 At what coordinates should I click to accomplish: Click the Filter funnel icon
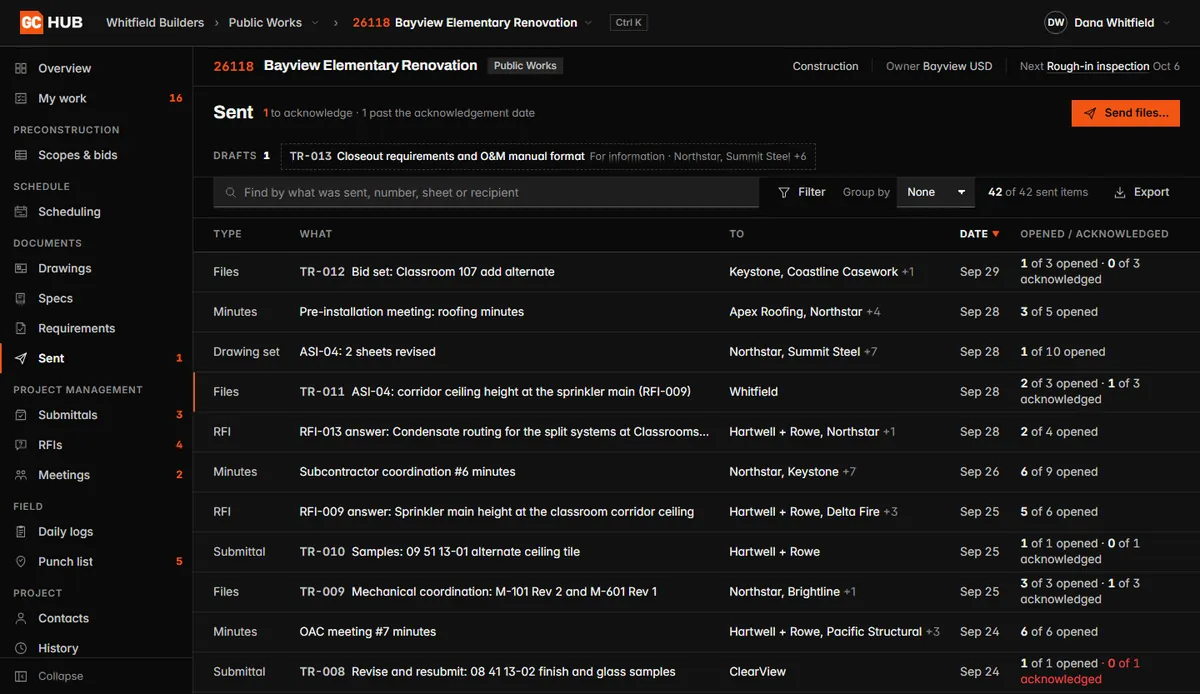click(784, 192)
